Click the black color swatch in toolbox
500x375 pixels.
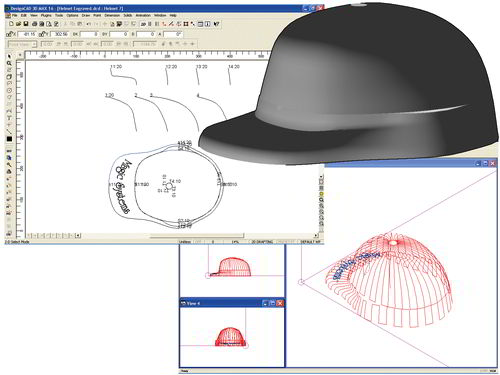point(9,139)
